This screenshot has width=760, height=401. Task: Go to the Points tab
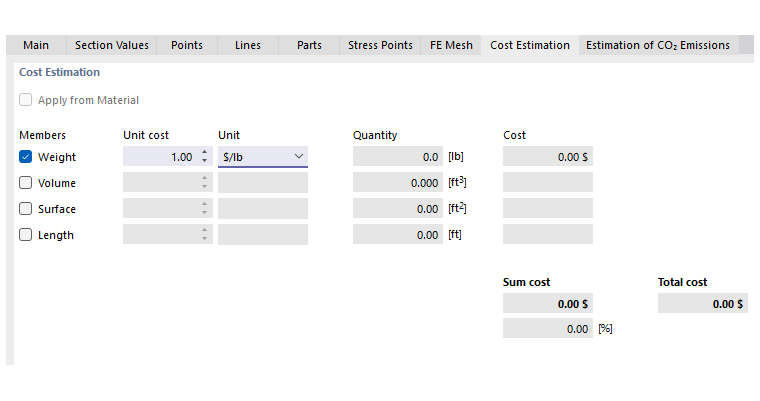pos(187,45)
